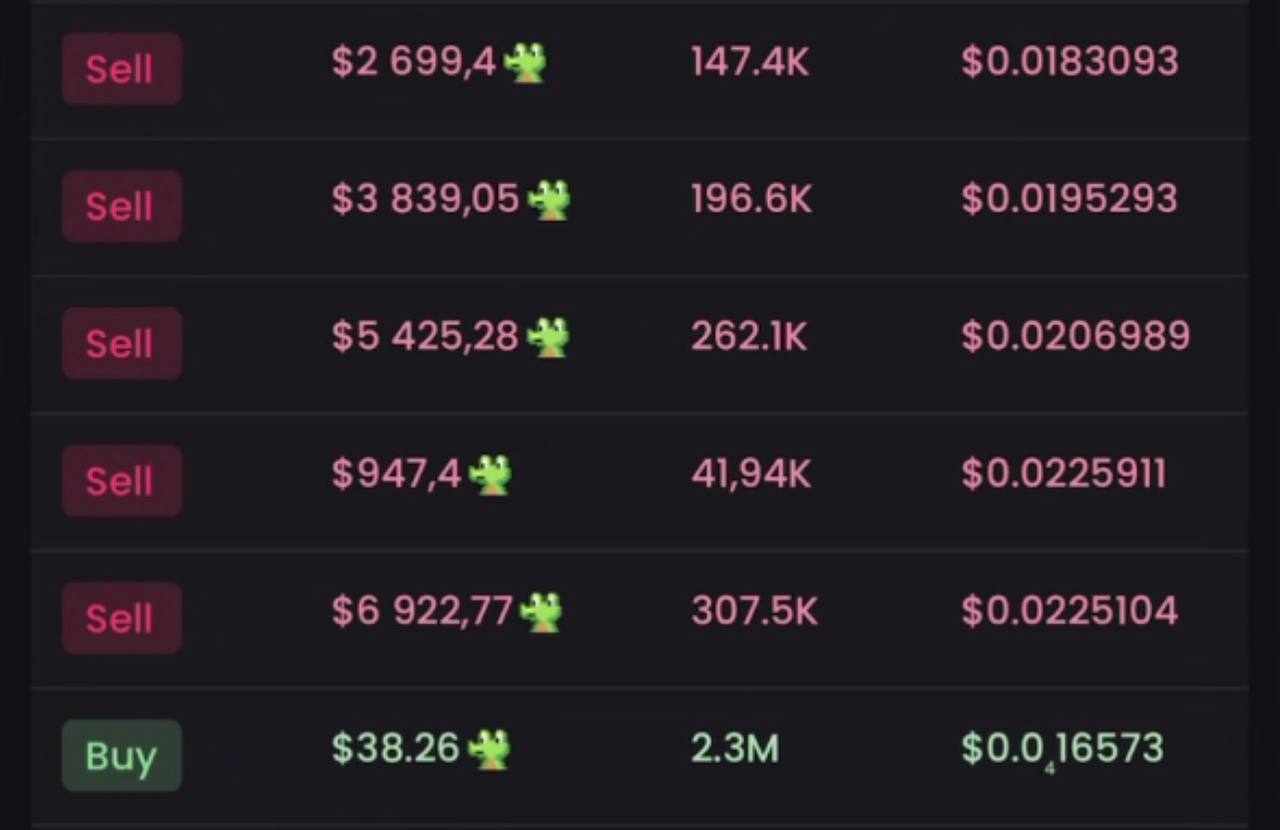Click the frog icon beside $6 922,77
The image size is (1280, 830).
pos(541,612)
